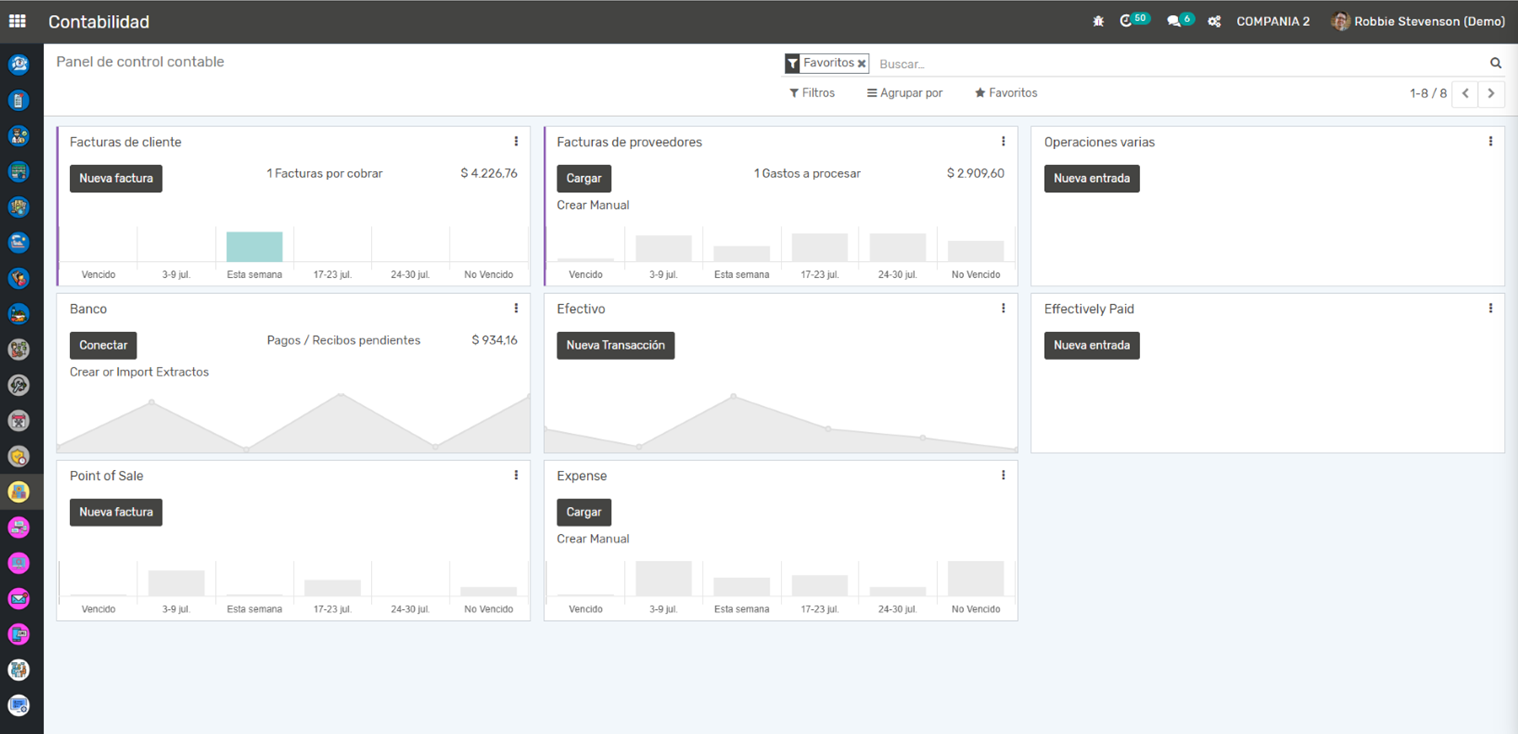Viewport: 1518px width, 734px height.
Task: Expand the Agrupar por dropdown
Action: 904,93
